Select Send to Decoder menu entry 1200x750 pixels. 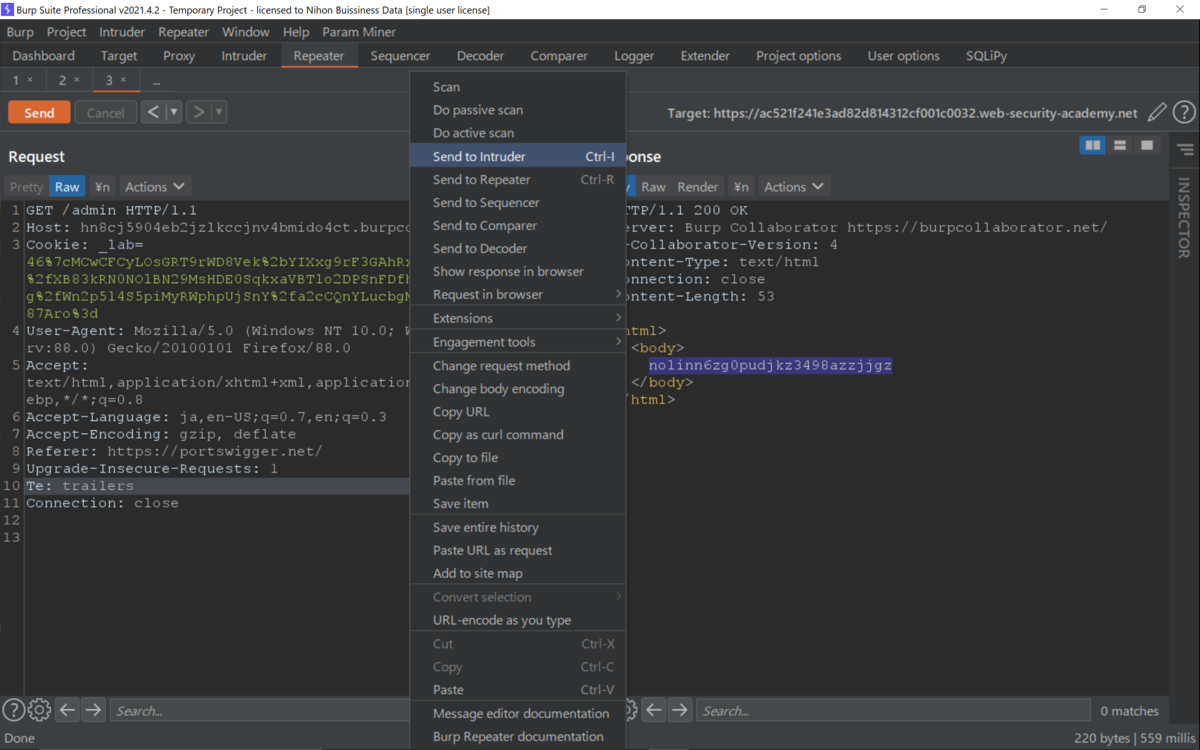tap(518, 248)
